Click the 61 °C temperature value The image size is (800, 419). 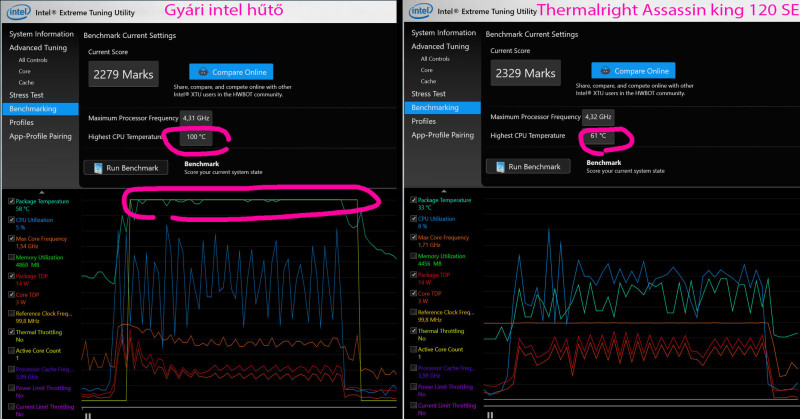598,136
